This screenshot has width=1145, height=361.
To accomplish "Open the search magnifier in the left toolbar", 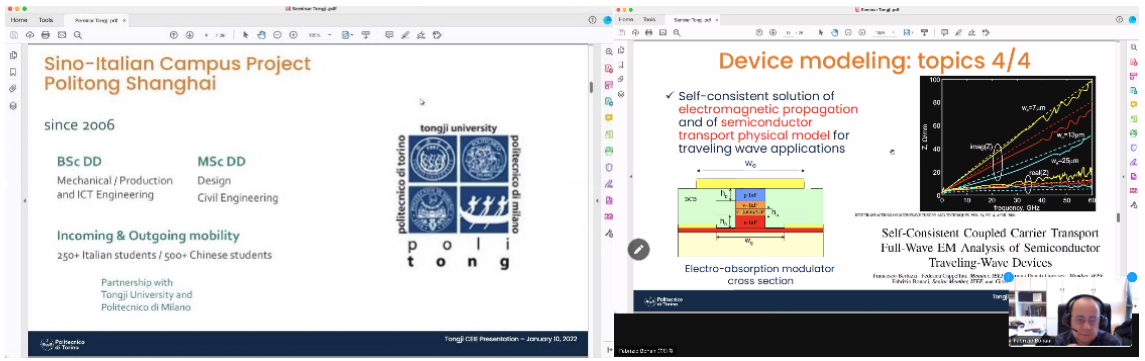I will click(77, 34).
